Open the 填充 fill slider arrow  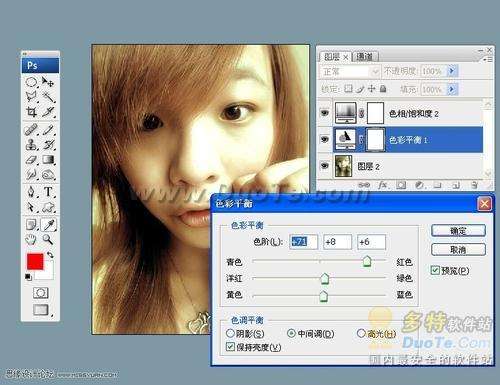point(452,89)
